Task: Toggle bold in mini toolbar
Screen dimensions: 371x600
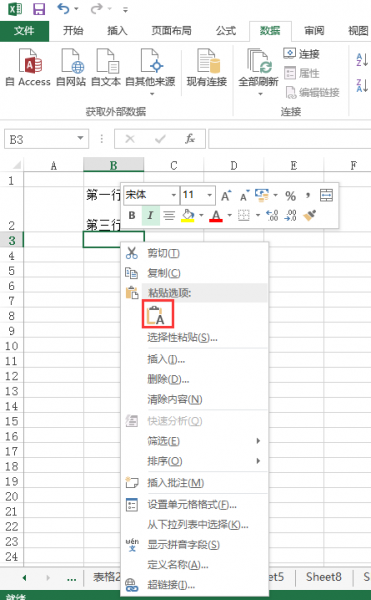Action: coord(132,215)
